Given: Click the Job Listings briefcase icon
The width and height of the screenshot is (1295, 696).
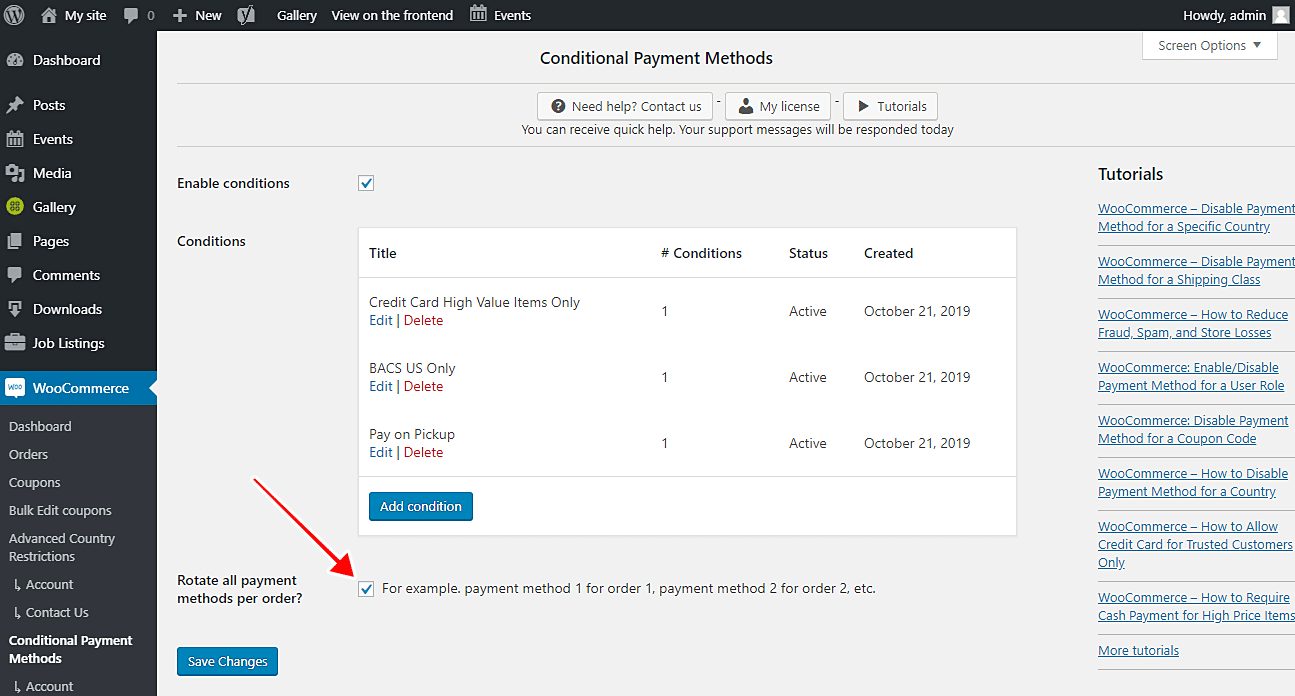Looking at the screenshot, I should coord(15,343).
